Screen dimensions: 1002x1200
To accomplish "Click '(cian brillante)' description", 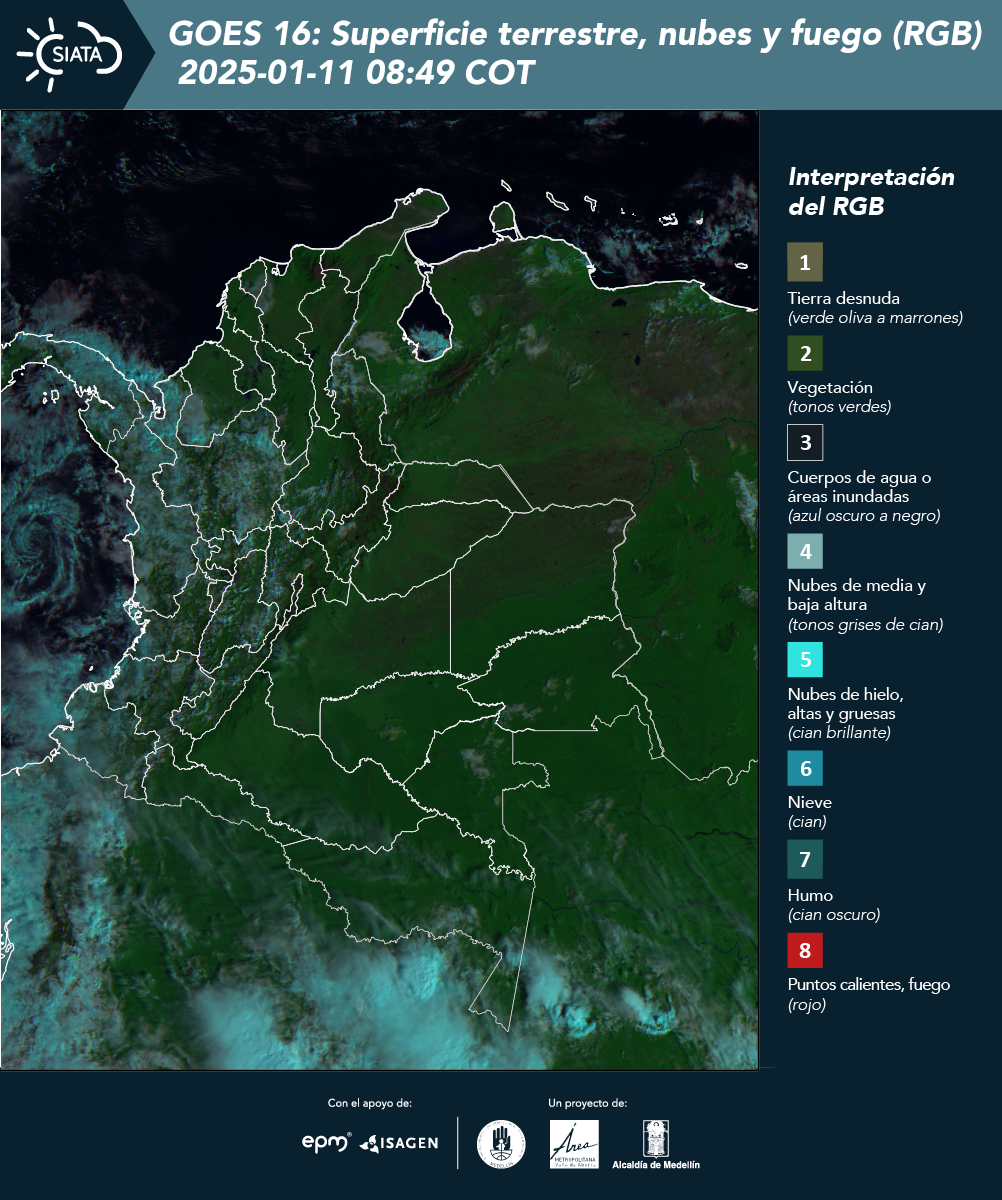I will (839, 733).
